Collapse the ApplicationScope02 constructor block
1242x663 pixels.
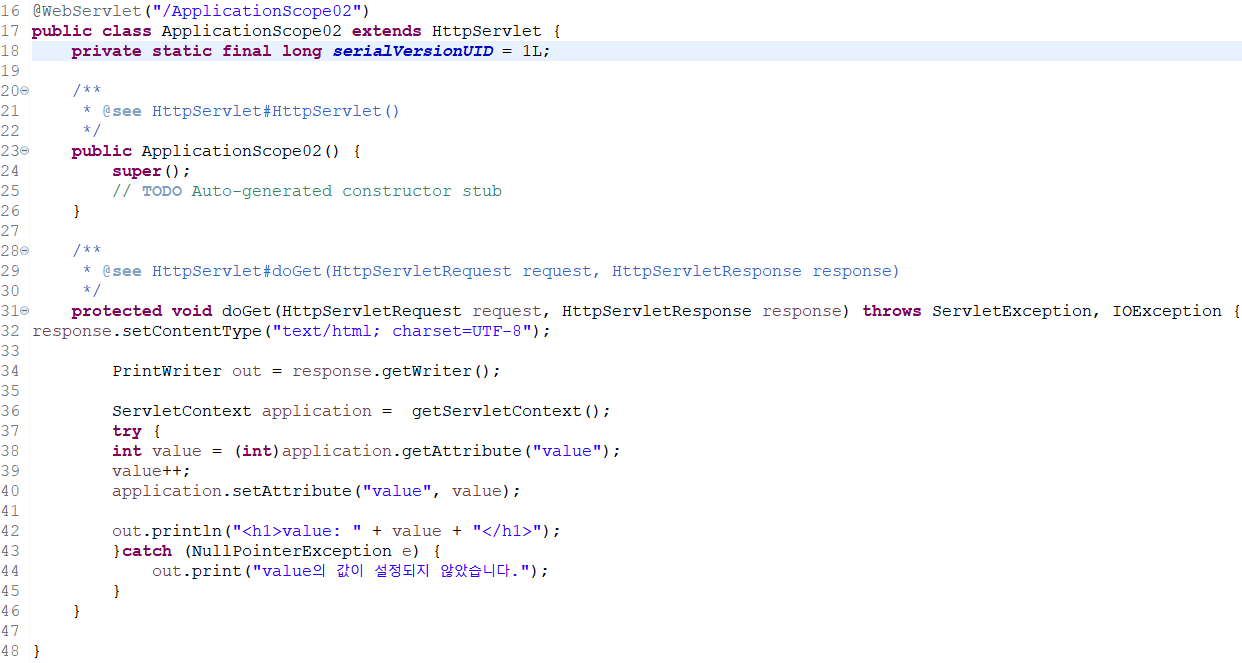click(26, 150)
